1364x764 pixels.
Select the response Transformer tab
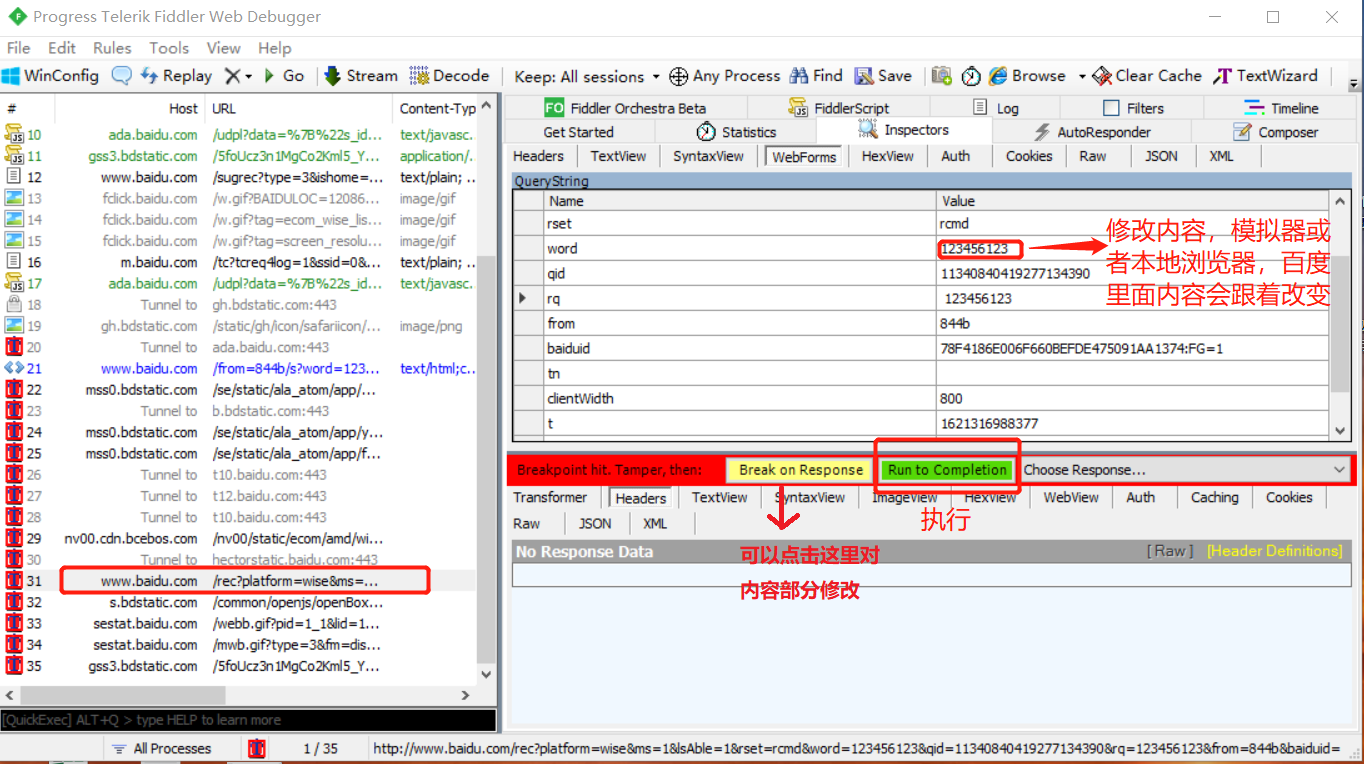coord(550,497)
